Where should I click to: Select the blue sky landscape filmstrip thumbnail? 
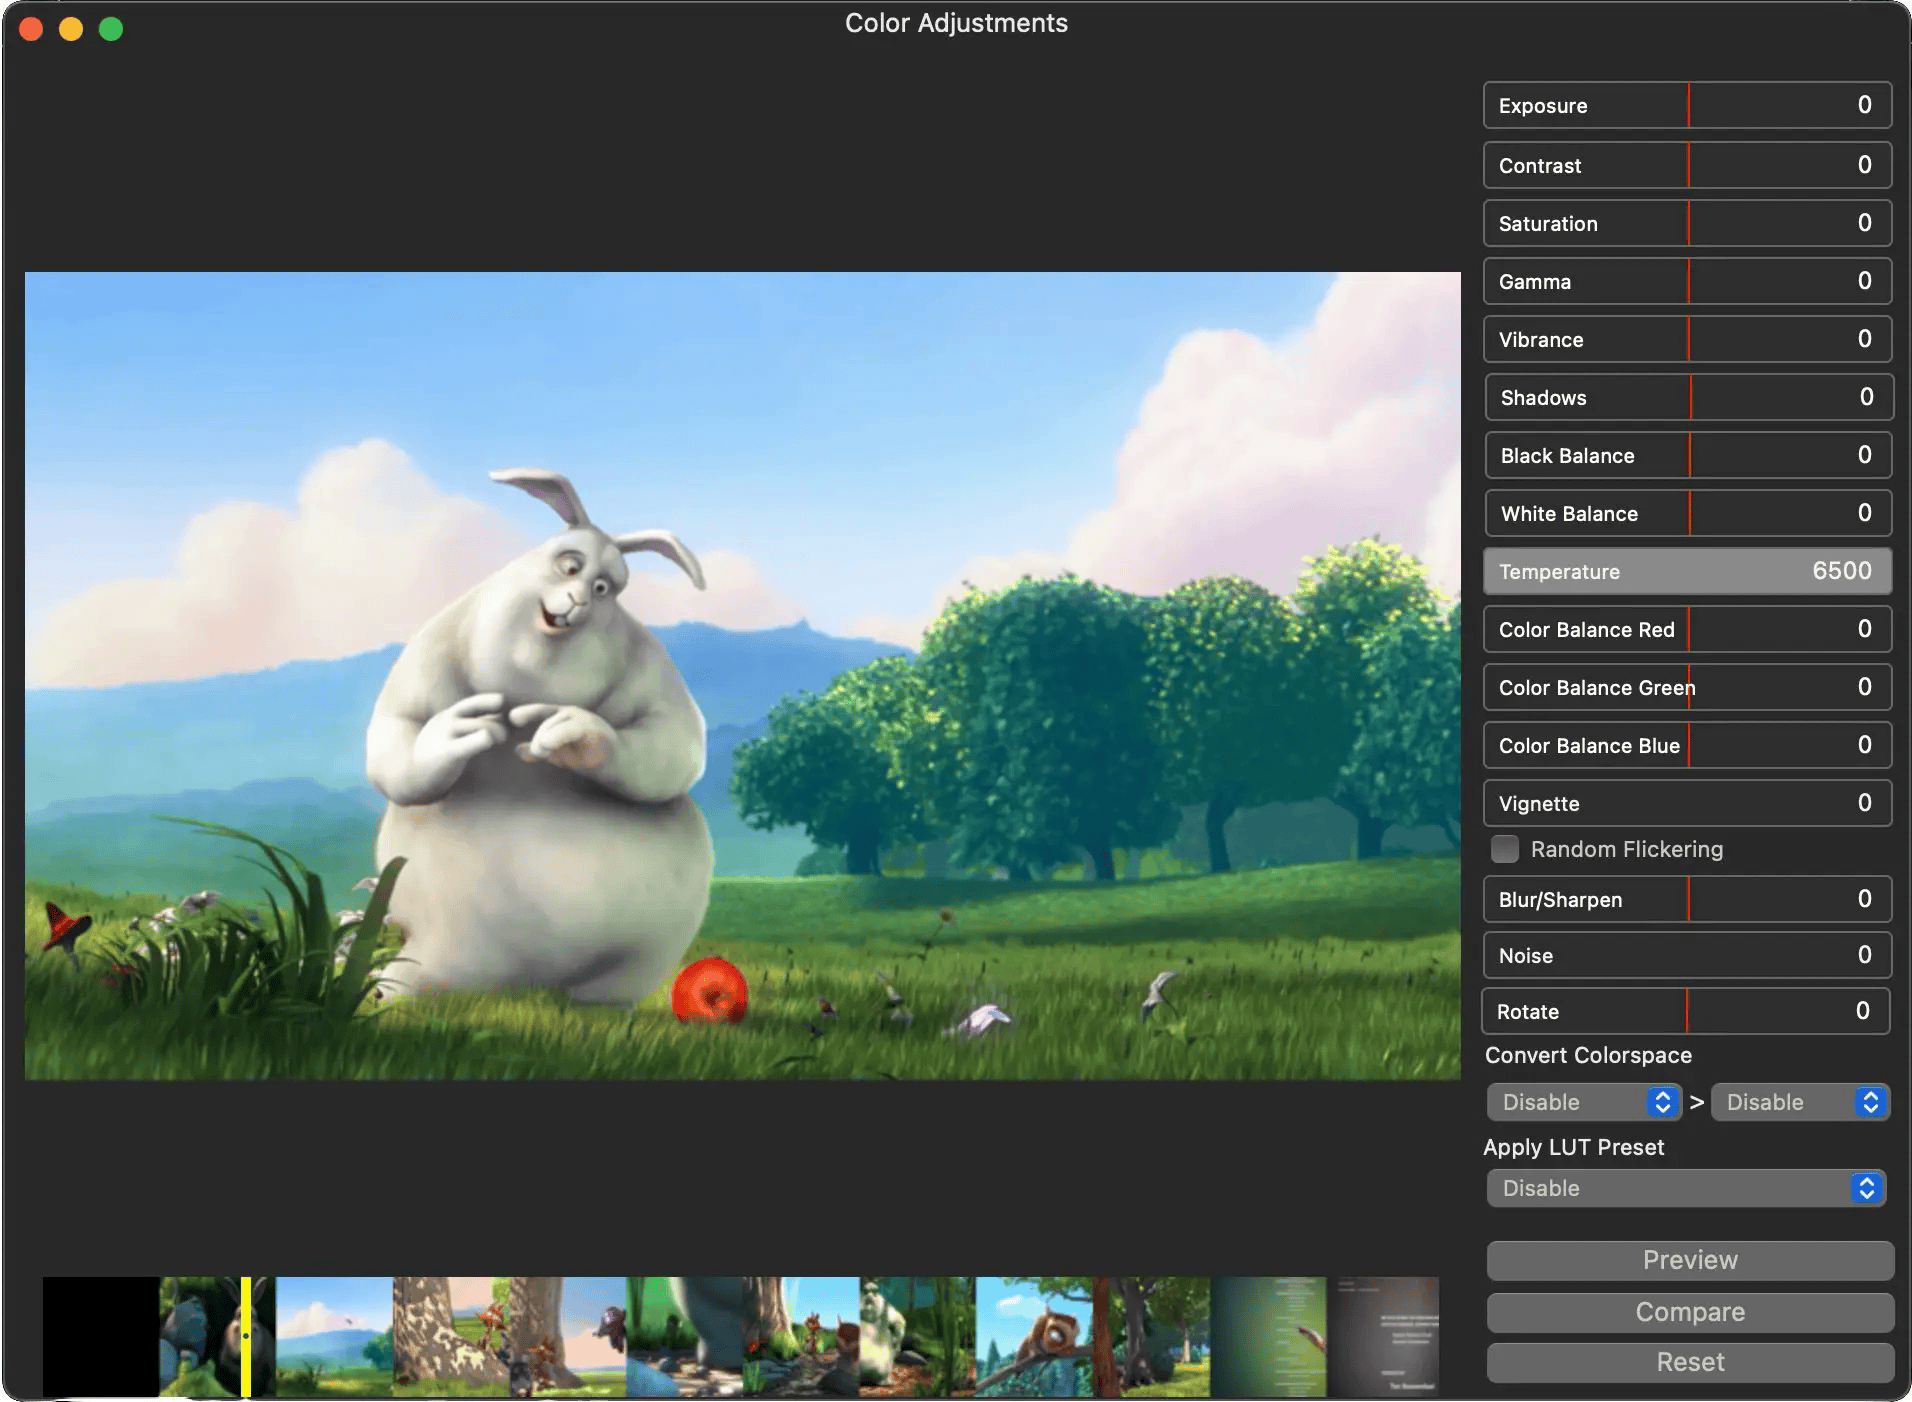coord(334,1337)
